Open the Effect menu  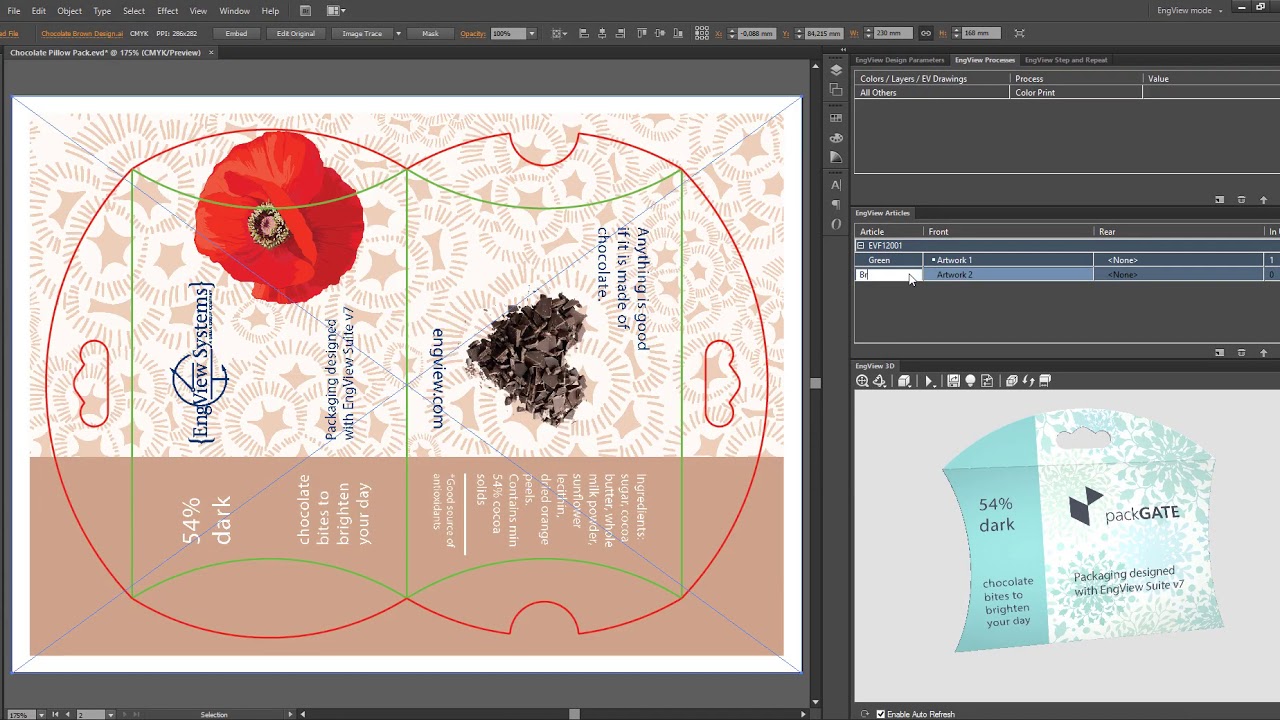167,11
